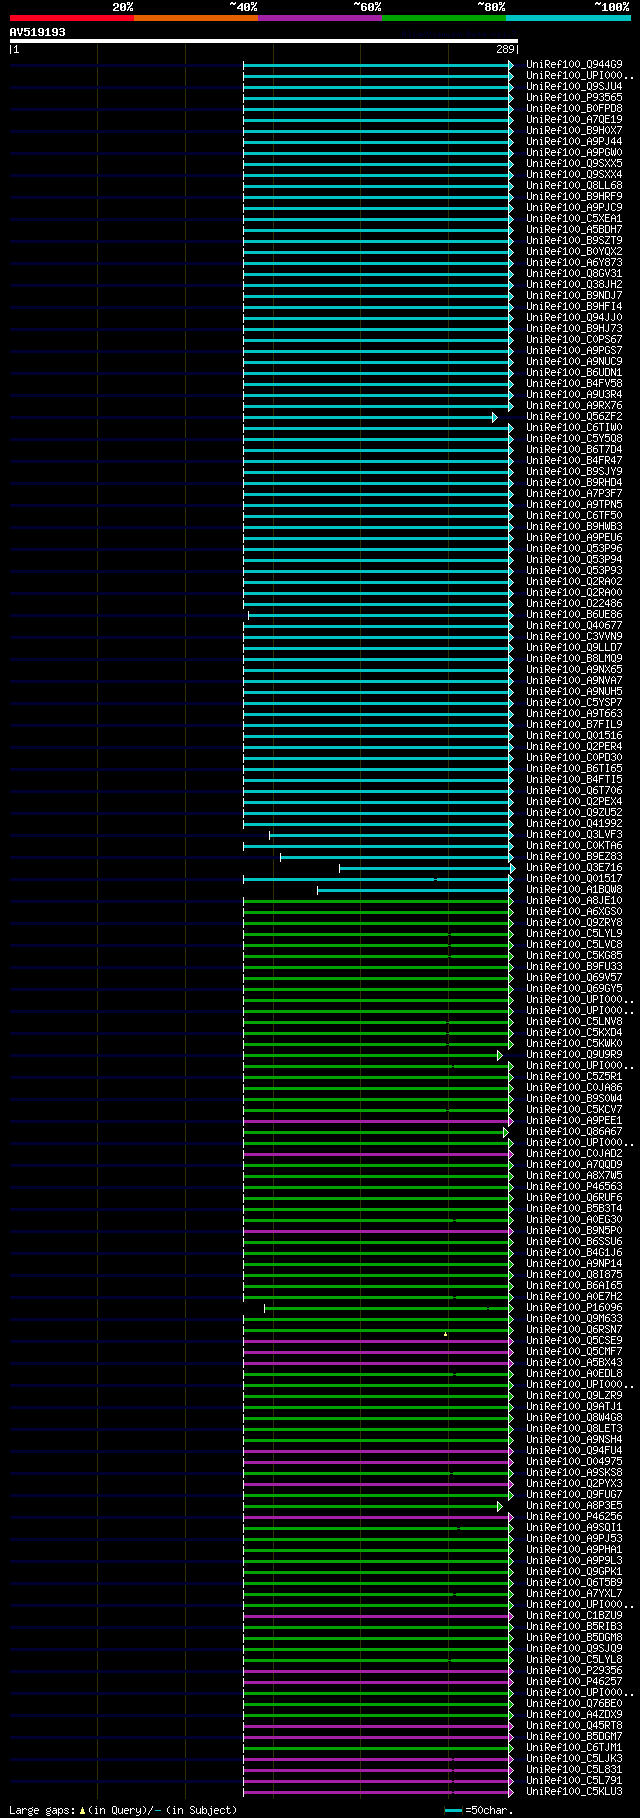Click the orange ~40% identity legend swatch
This screenshot has width=640, height=1818.
[x=196, y=18]
